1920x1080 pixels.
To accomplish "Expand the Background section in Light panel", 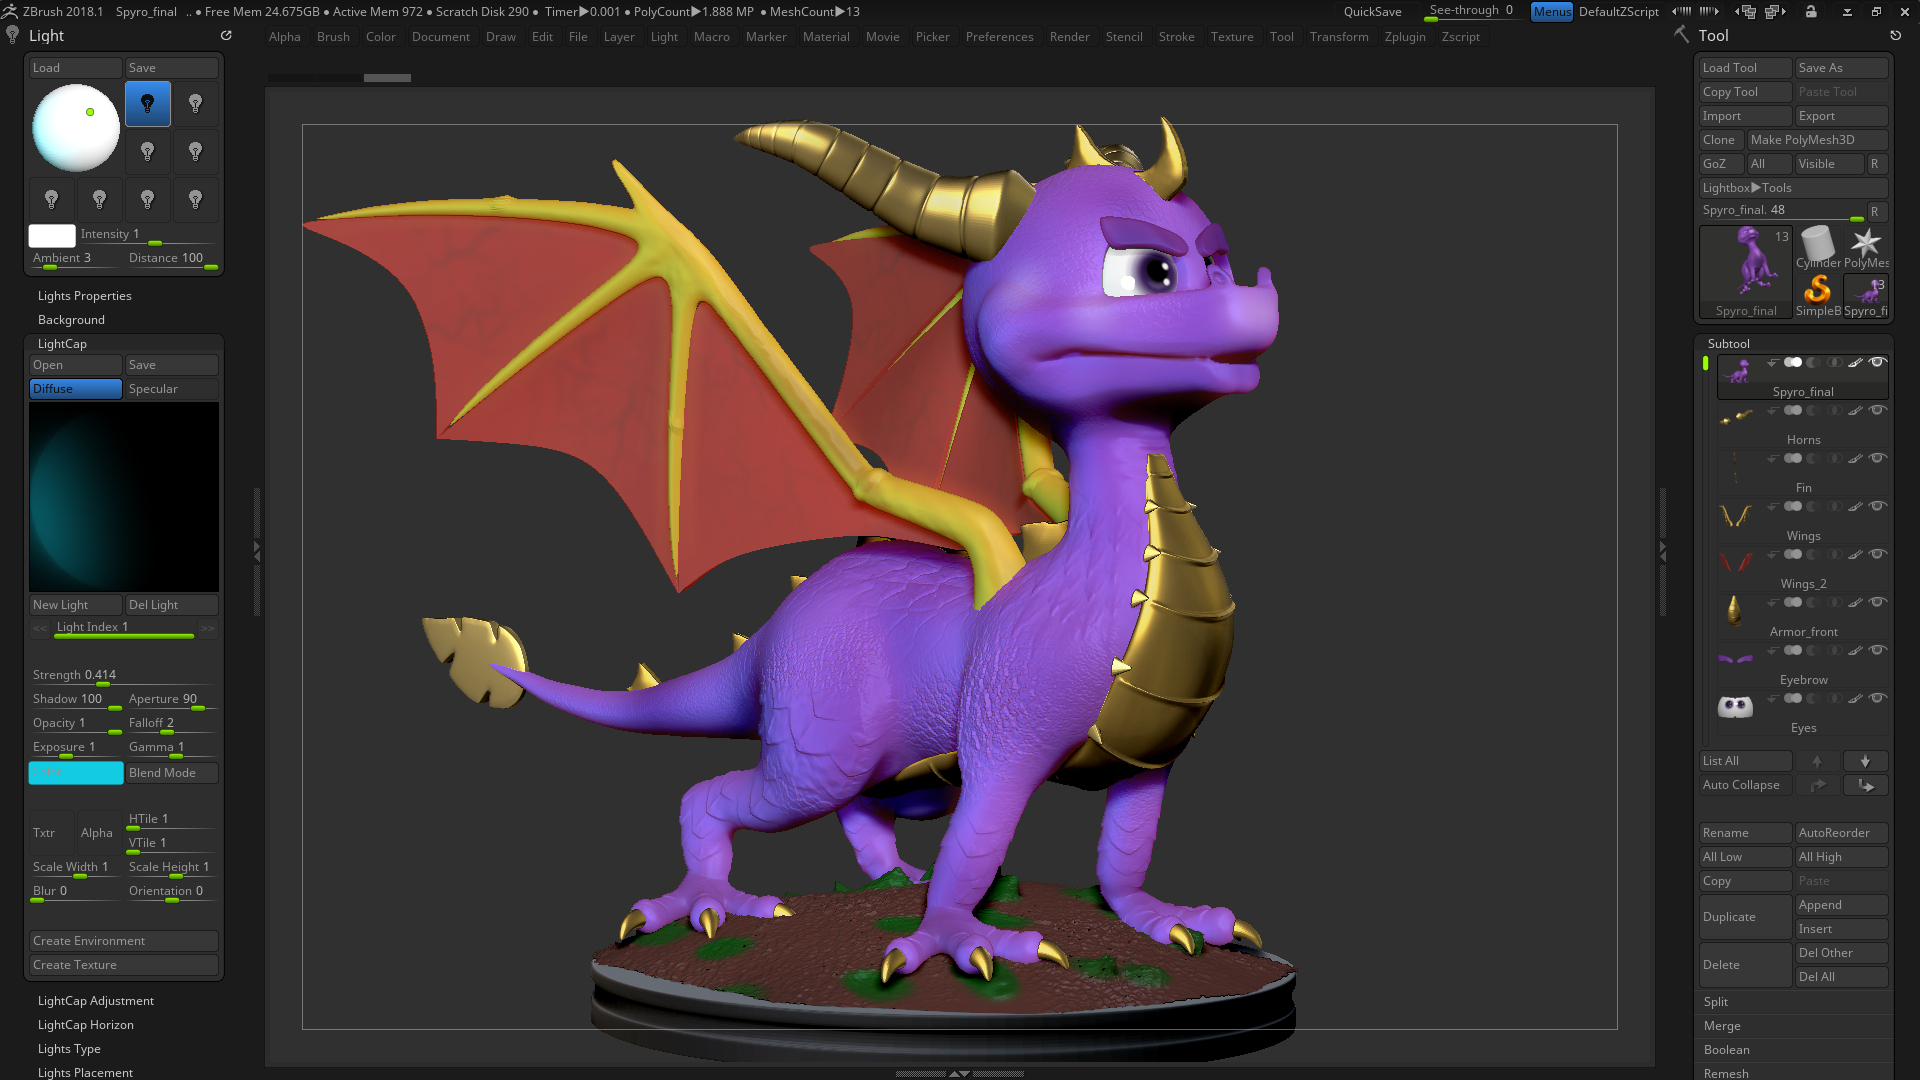I will click(70, 319).
